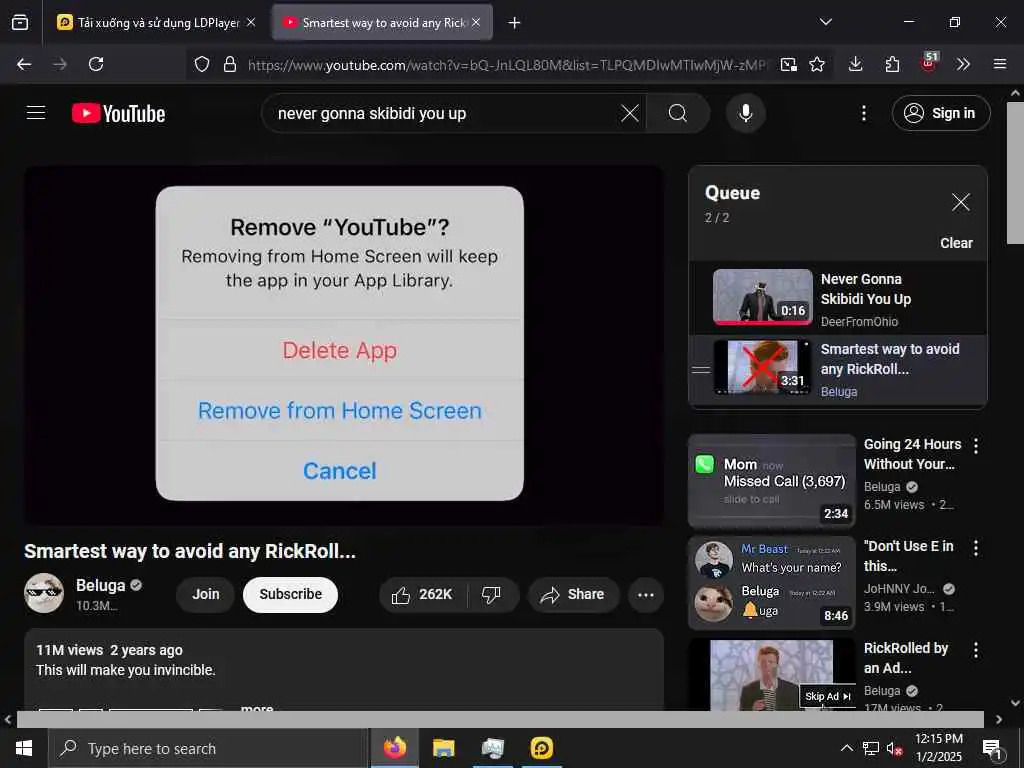Grab the reorder handle of queue item
Screen dimensions: 1024x768
point(701,370)
